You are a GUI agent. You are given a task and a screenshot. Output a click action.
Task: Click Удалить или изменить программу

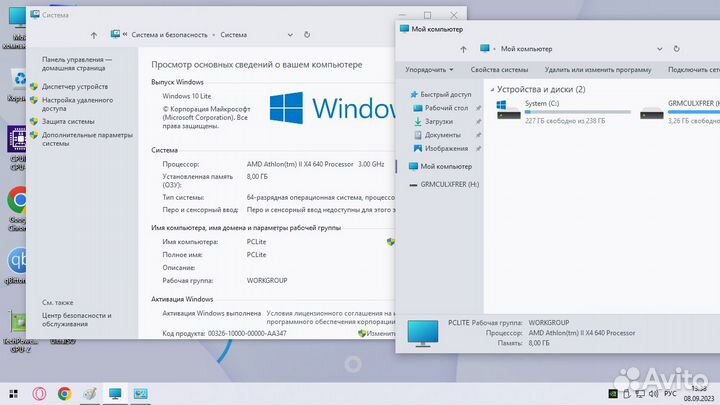tap(598, 70)
